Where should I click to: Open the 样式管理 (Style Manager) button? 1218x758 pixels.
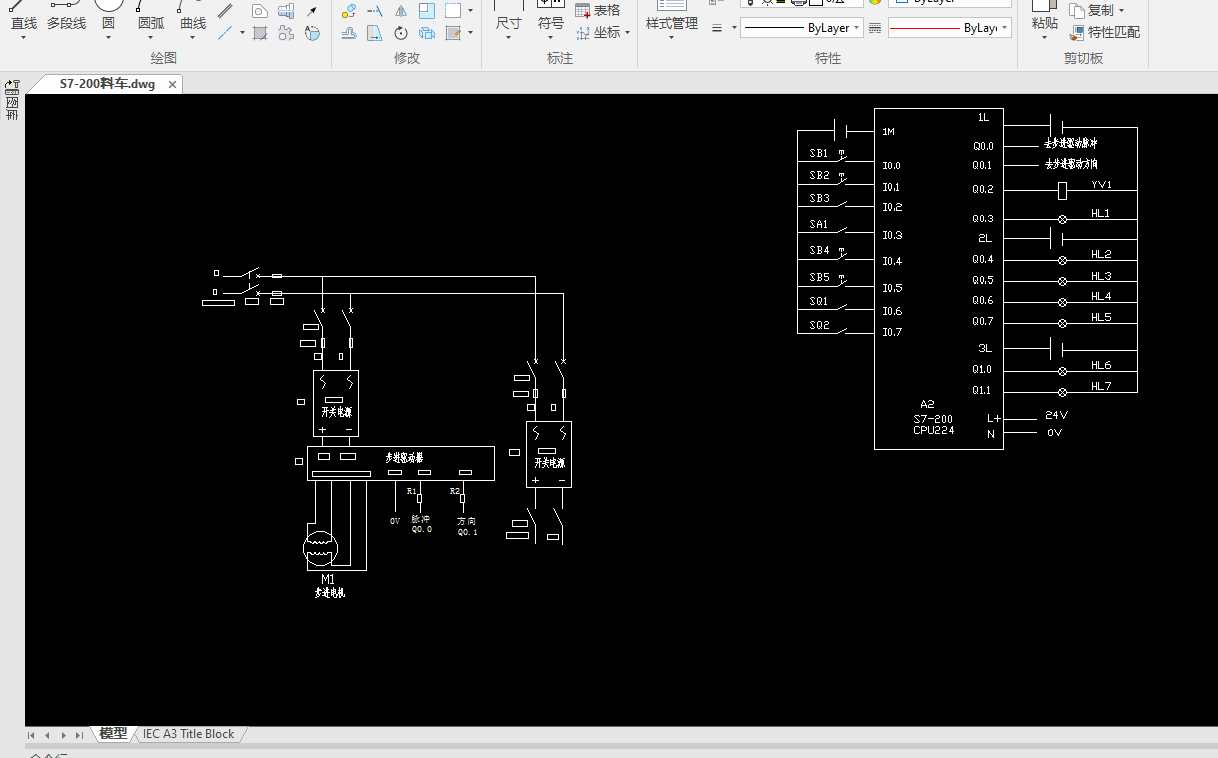[x=671, y=22]
